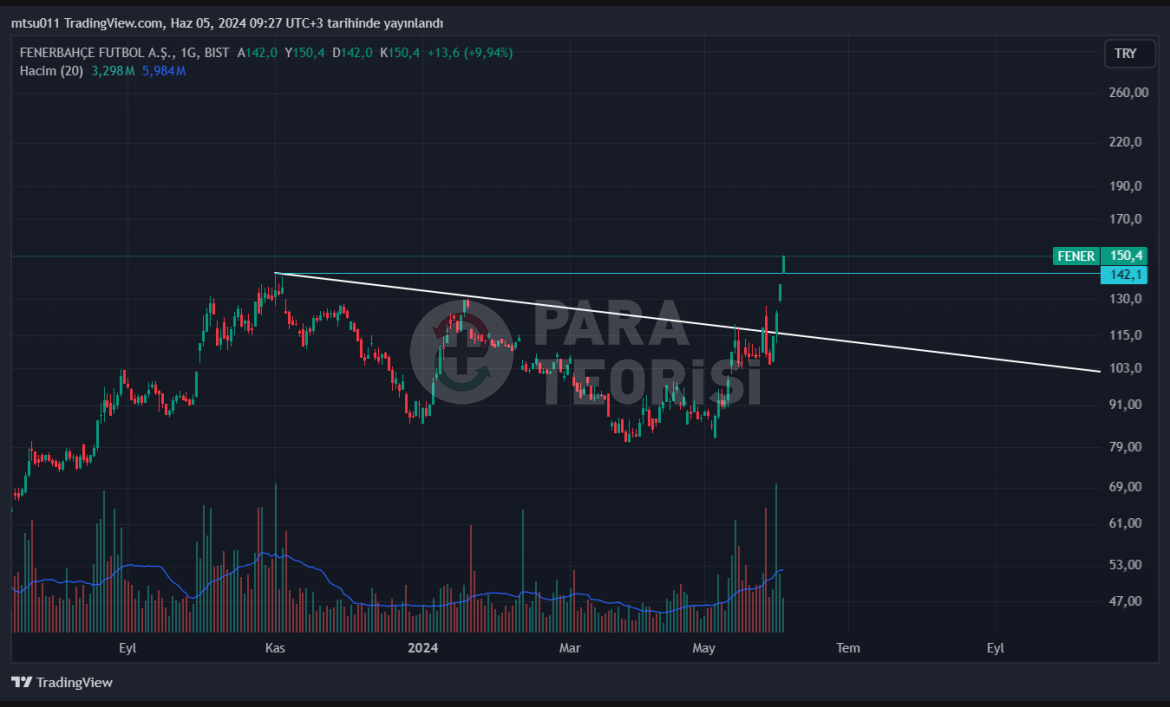Click the 2024 year label on time axis
Viewport: 1170px width, 707px height.
pyautogui.click(x=422, y=648)
